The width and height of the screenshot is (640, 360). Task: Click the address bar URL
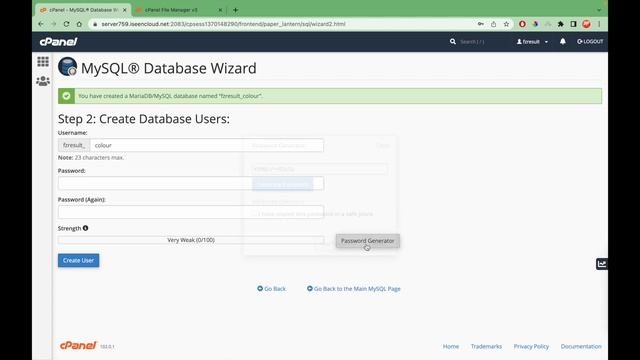coord(223,24)
